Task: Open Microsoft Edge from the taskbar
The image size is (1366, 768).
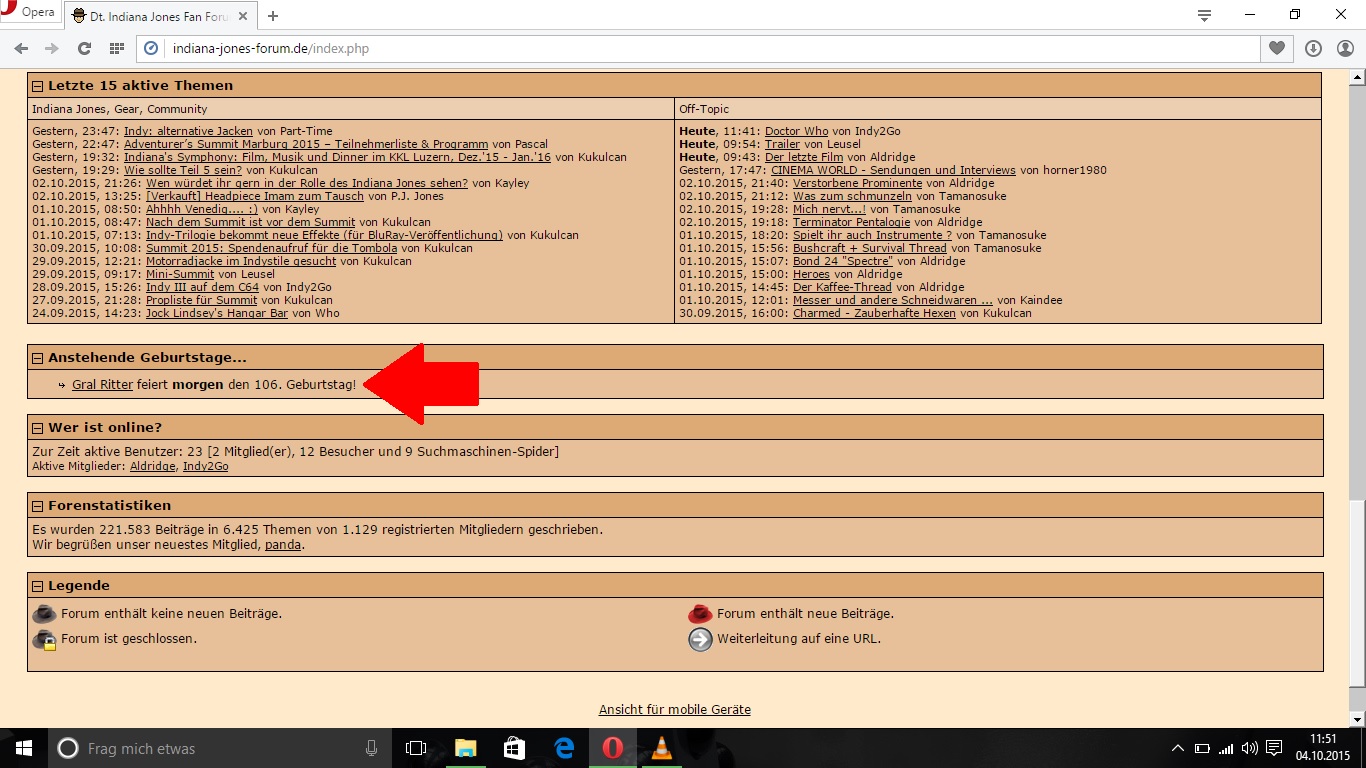Action: [x=564, y=748]
